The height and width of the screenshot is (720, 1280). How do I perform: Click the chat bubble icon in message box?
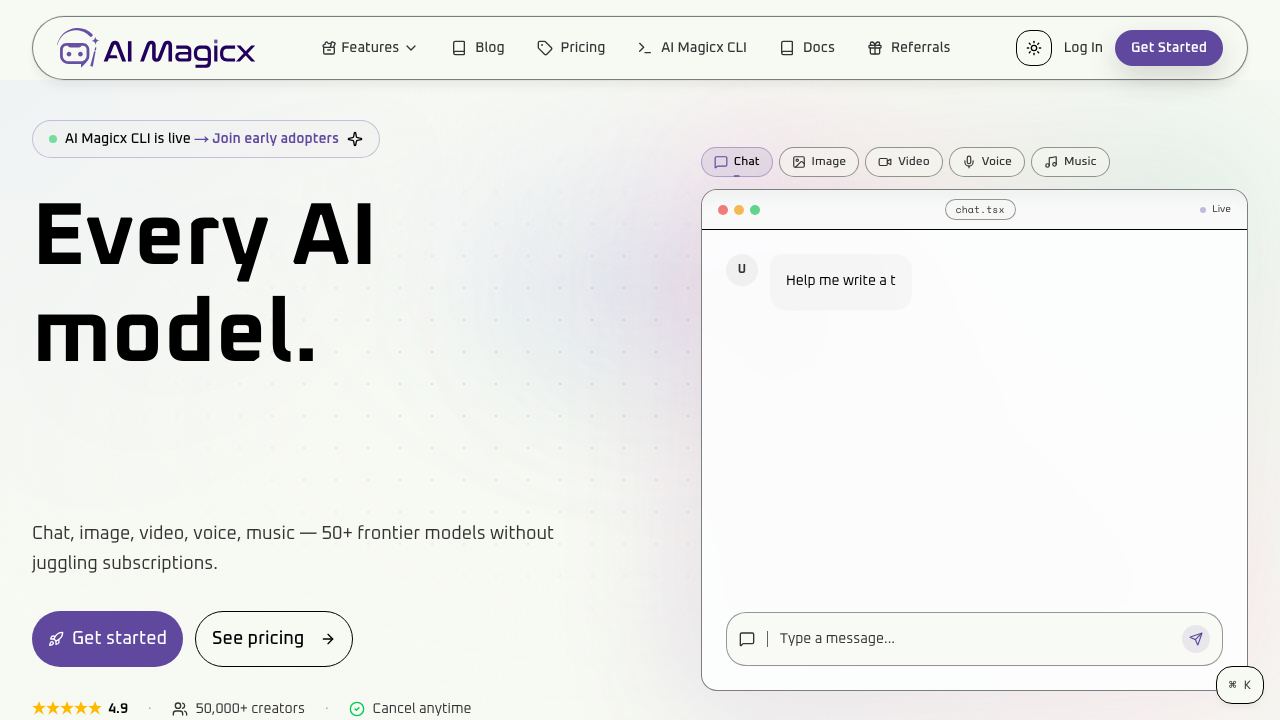coord(747,639)
